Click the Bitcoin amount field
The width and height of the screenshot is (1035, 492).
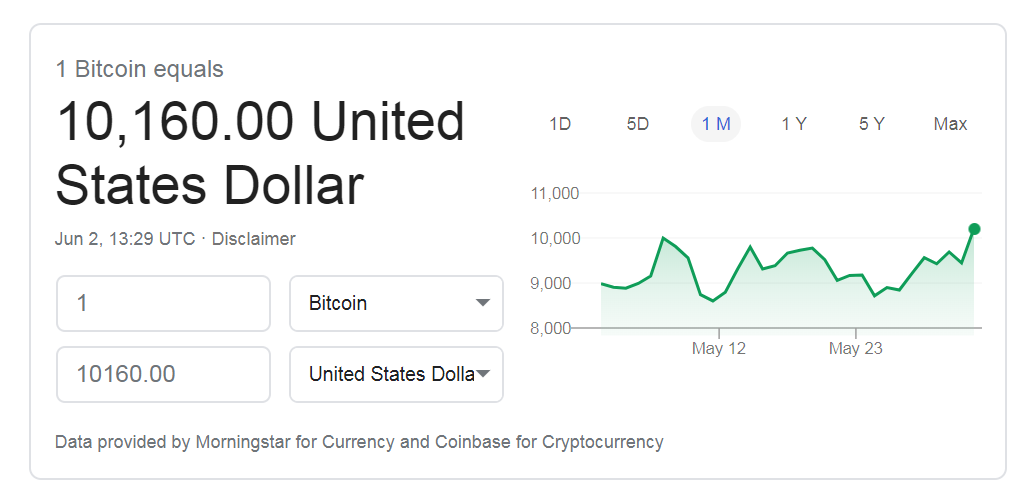[x=163, y=303]
